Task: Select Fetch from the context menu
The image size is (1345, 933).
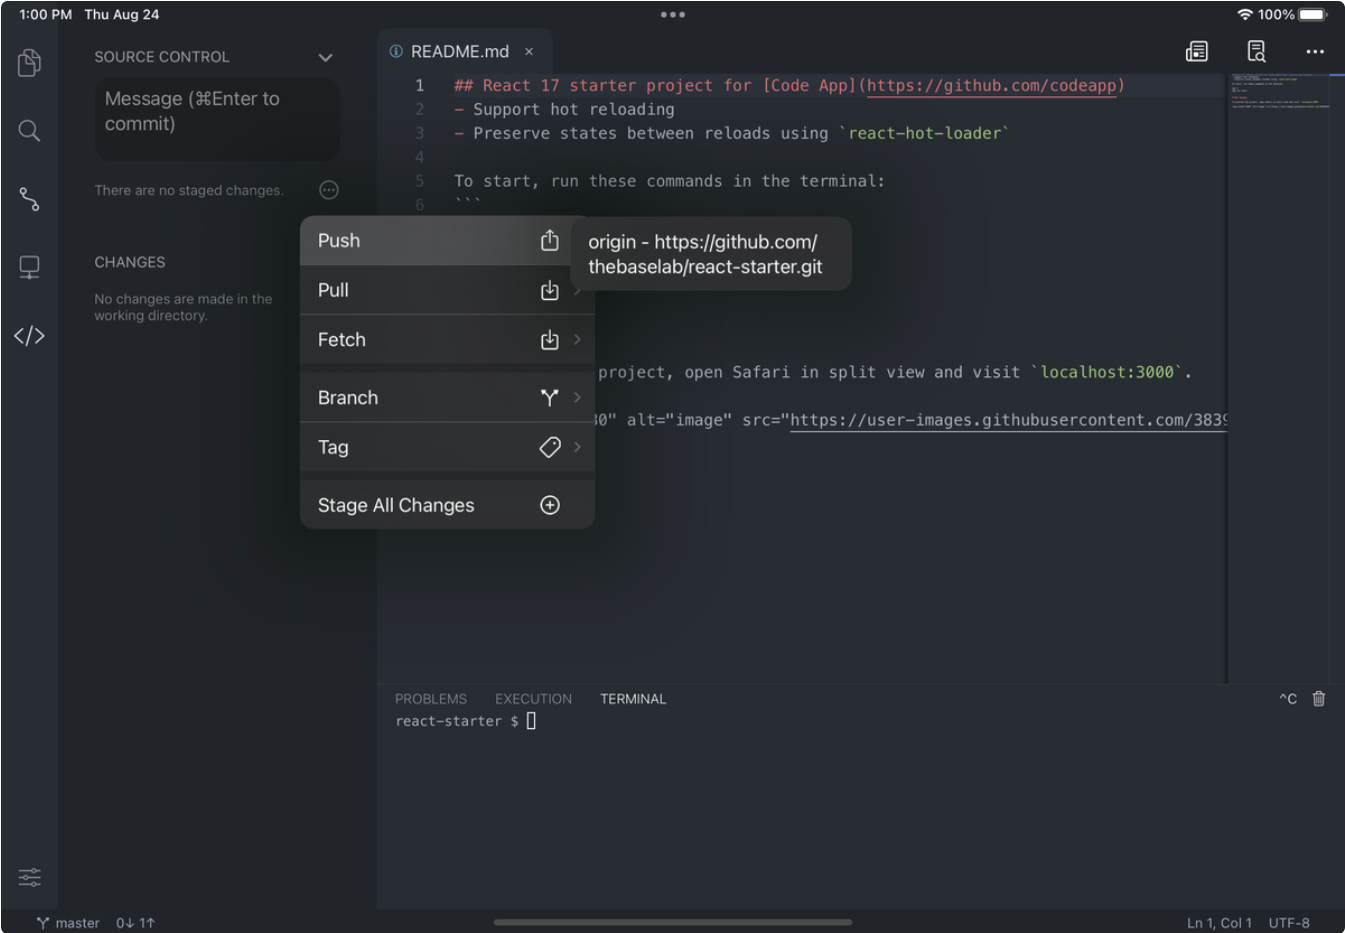Action: (x=447, y=340)
